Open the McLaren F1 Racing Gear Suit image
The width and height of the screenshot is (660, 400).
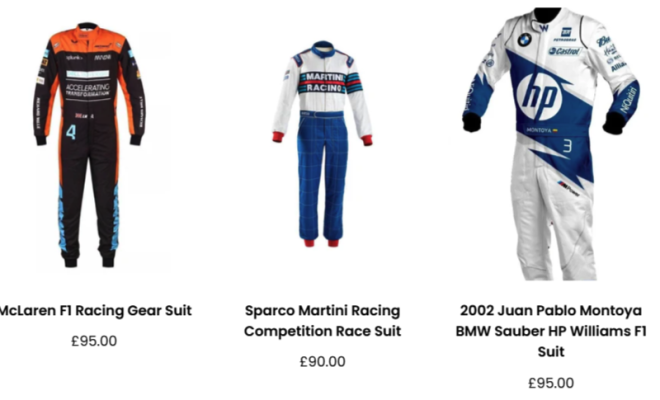(90, 145)
